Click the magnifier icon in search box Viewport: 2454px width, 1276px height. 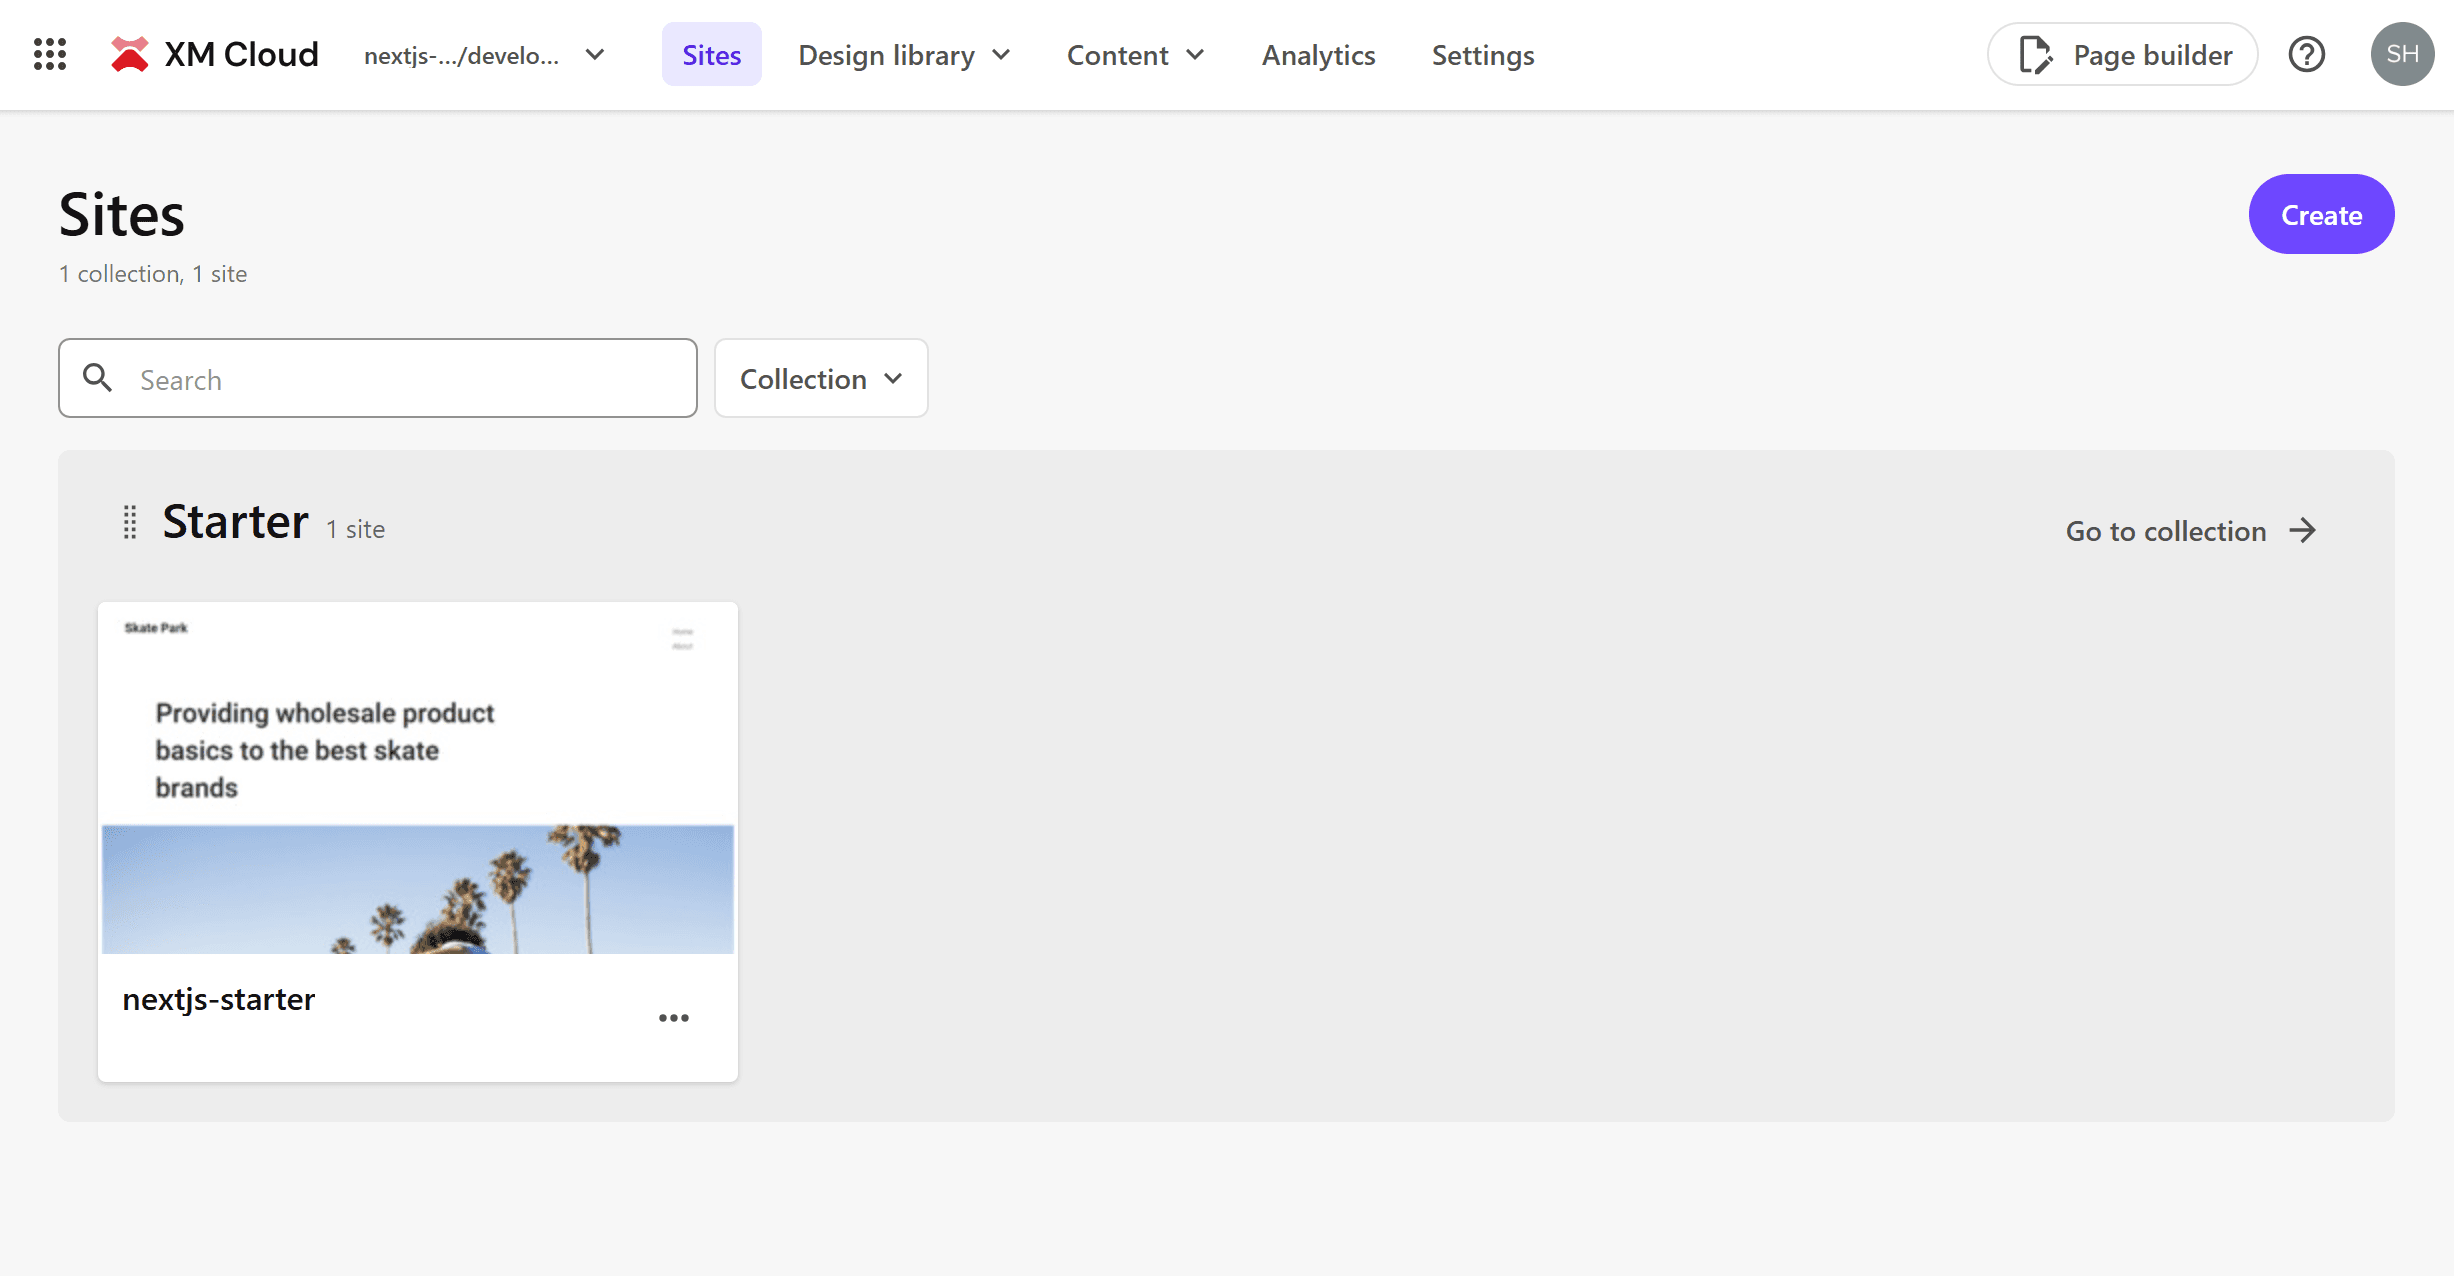point(97,378)
